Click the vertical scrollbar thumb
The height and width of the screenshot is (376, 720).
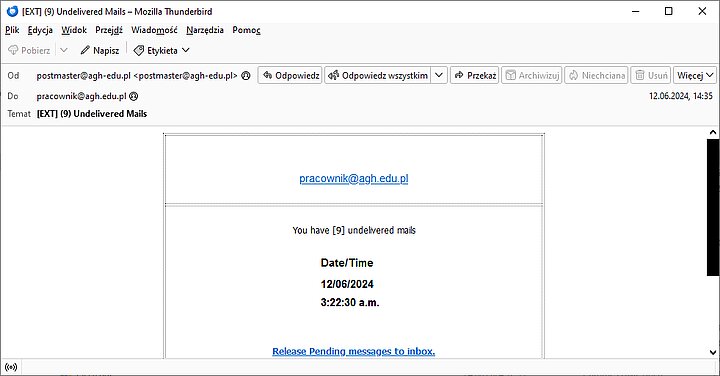coord(713,207)
